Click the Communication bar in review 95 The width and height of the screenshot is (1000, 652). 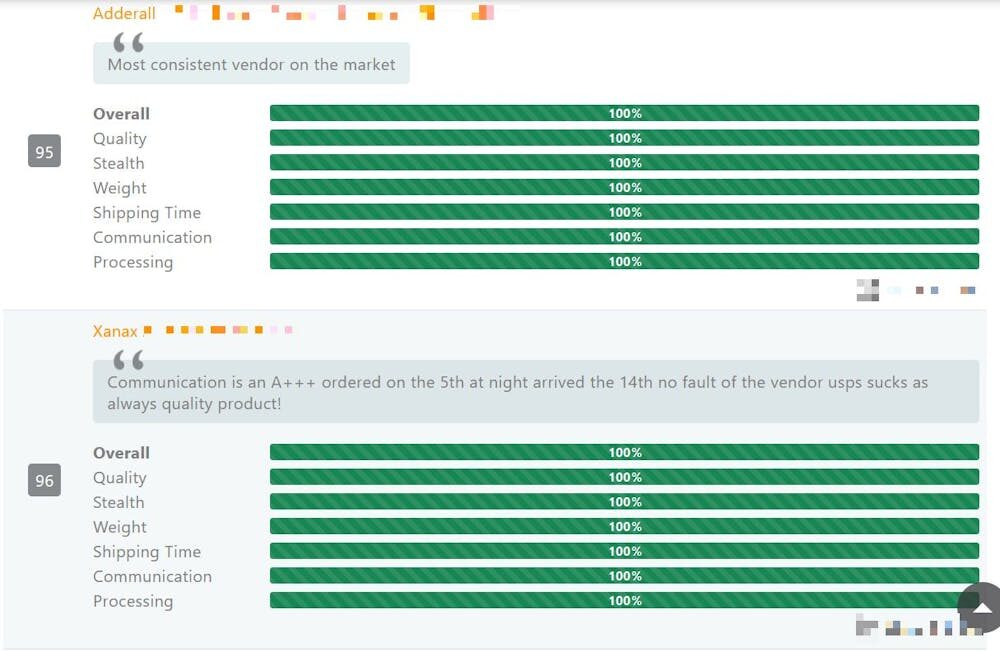click(624, 237)
